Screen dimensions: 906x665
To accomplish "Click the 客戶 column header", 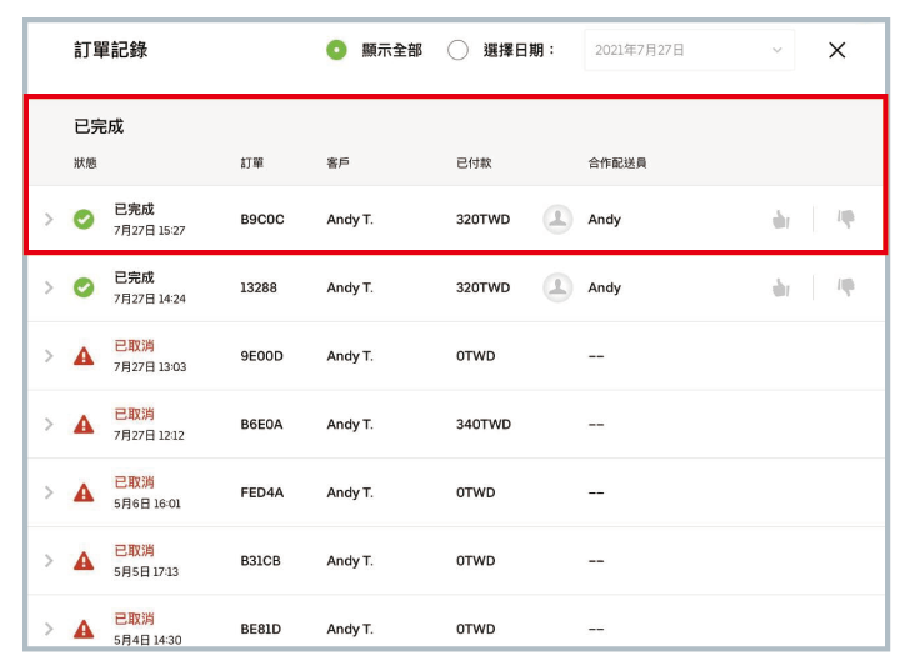I will [338, 163].
